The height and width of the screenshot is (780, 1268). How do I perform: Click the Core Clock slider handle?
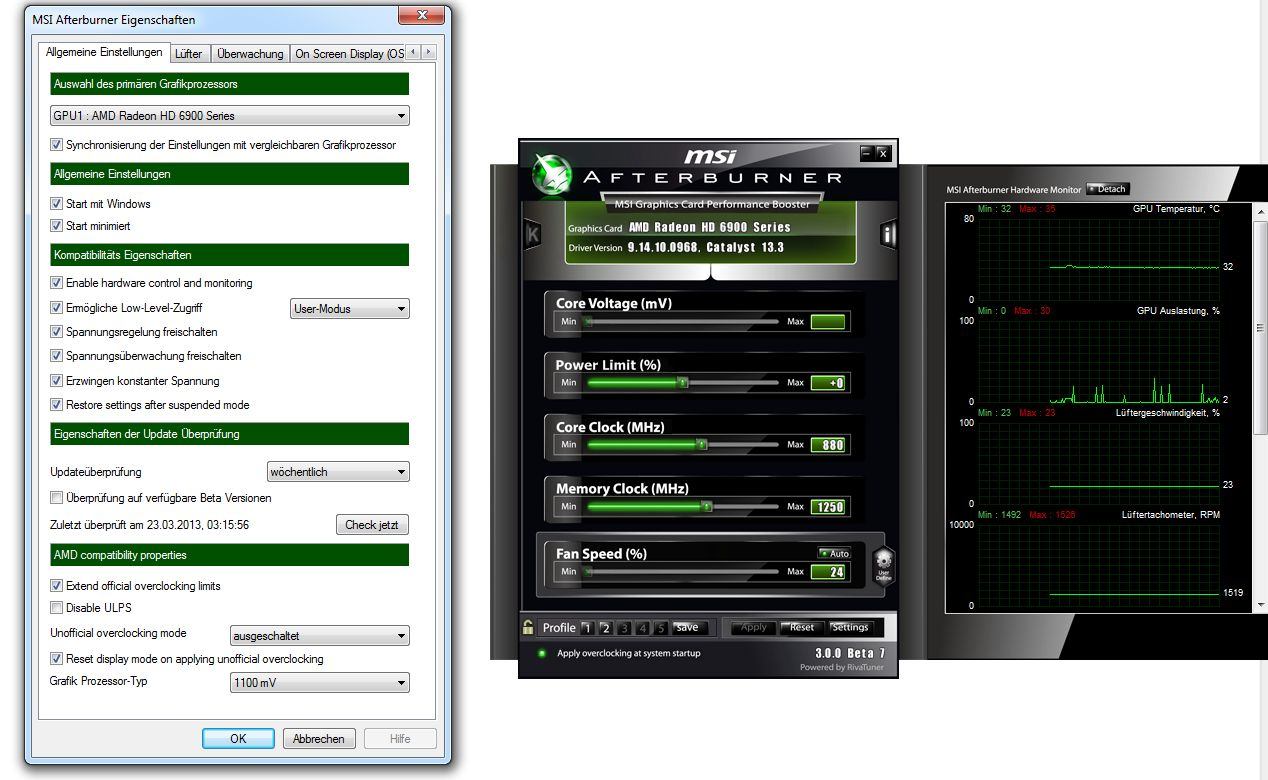click(701, 444)
